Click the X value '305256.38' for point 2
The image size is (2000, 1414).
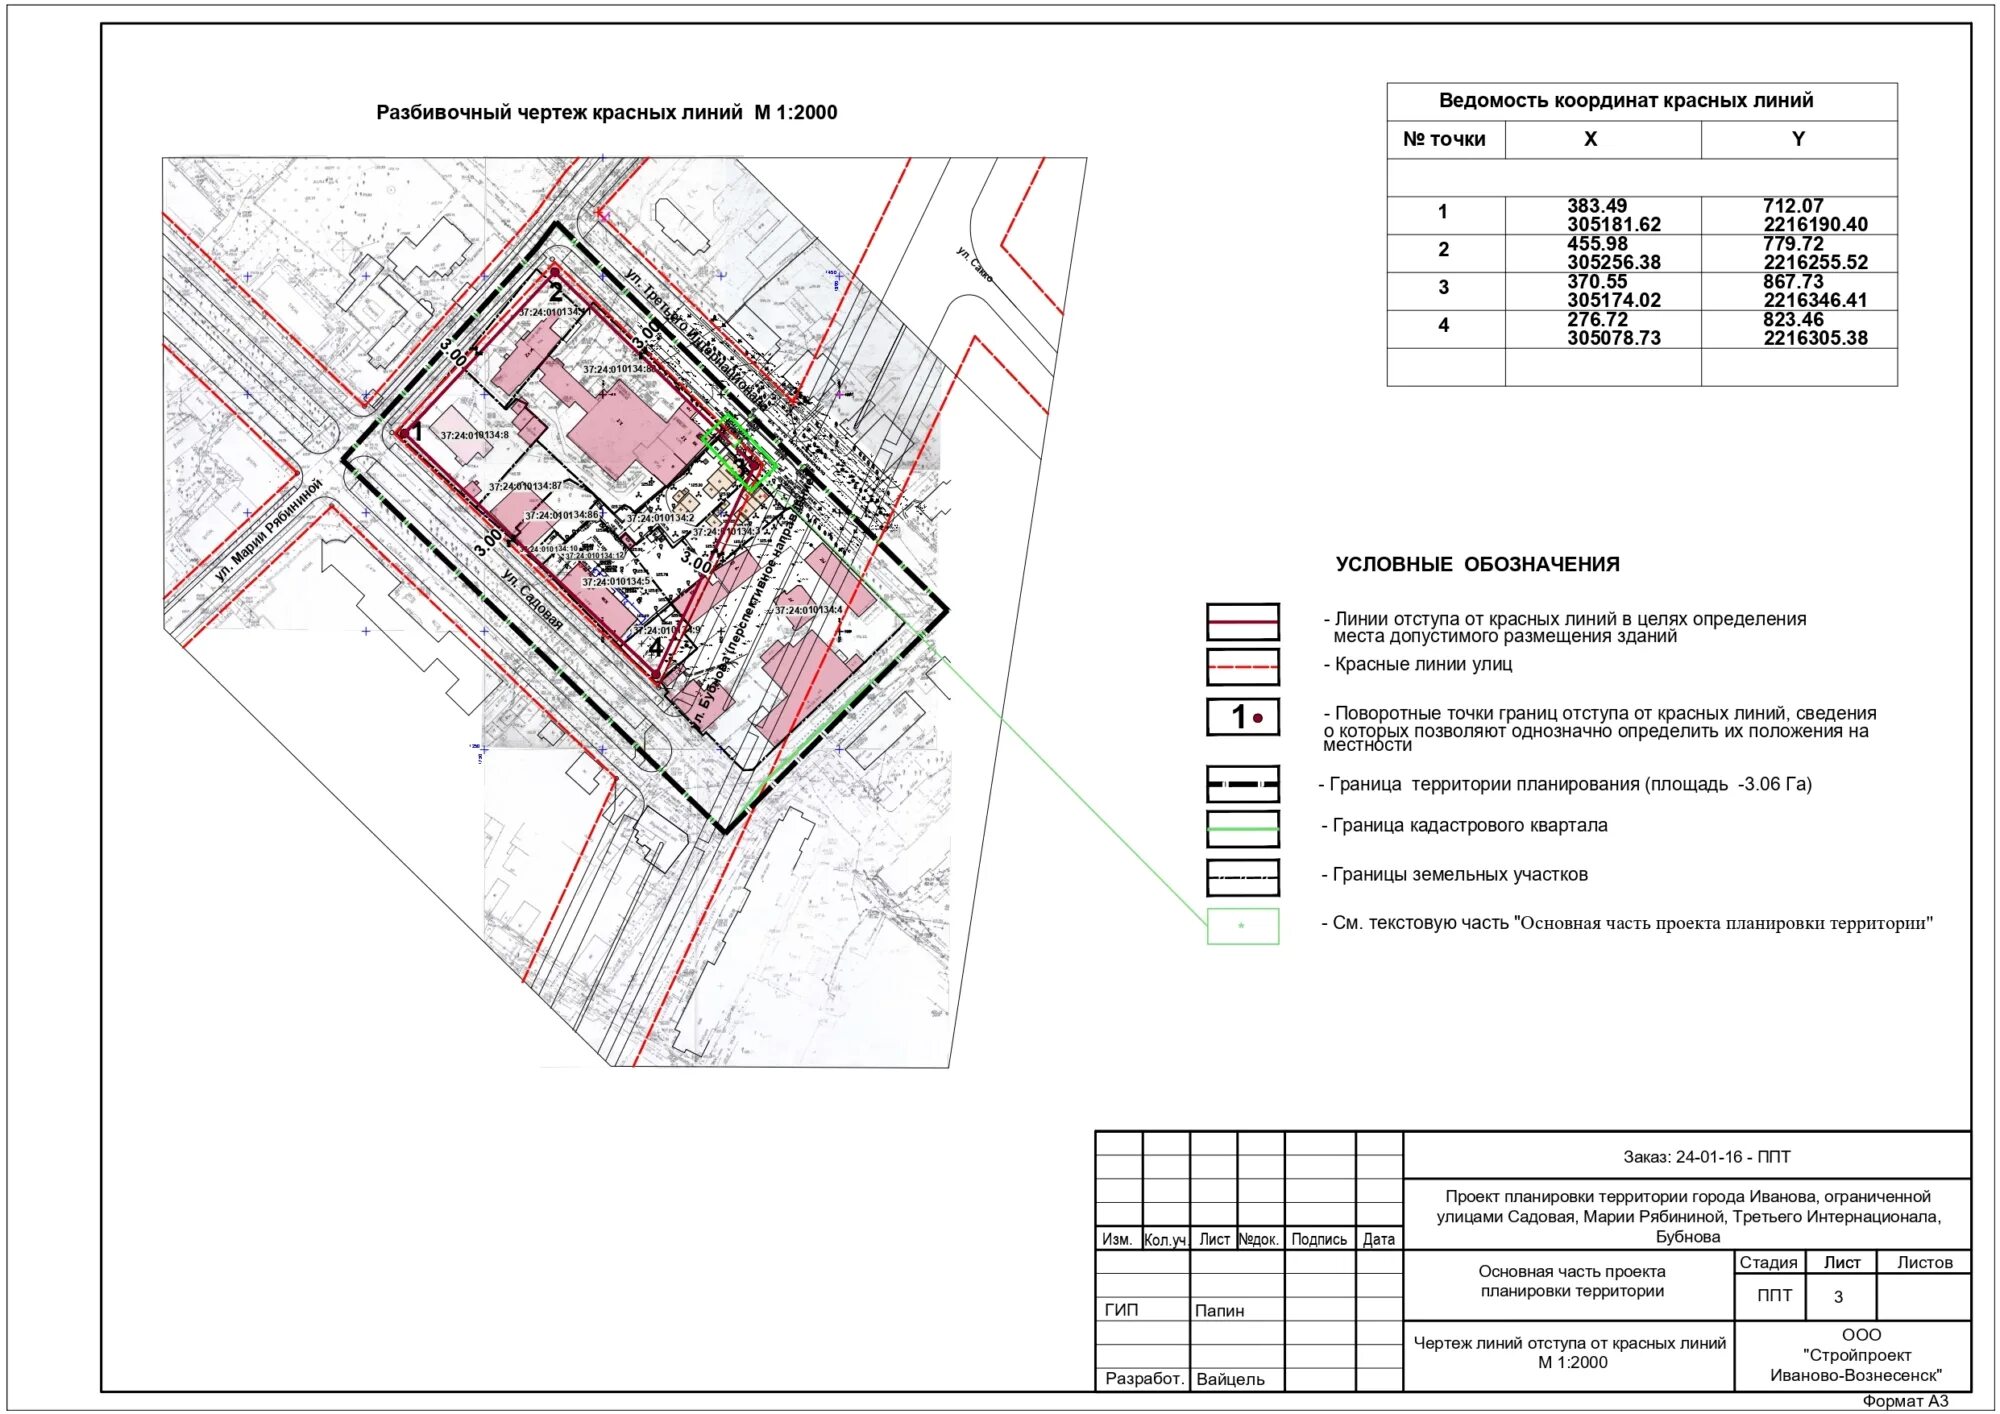tap(1613, 263)
